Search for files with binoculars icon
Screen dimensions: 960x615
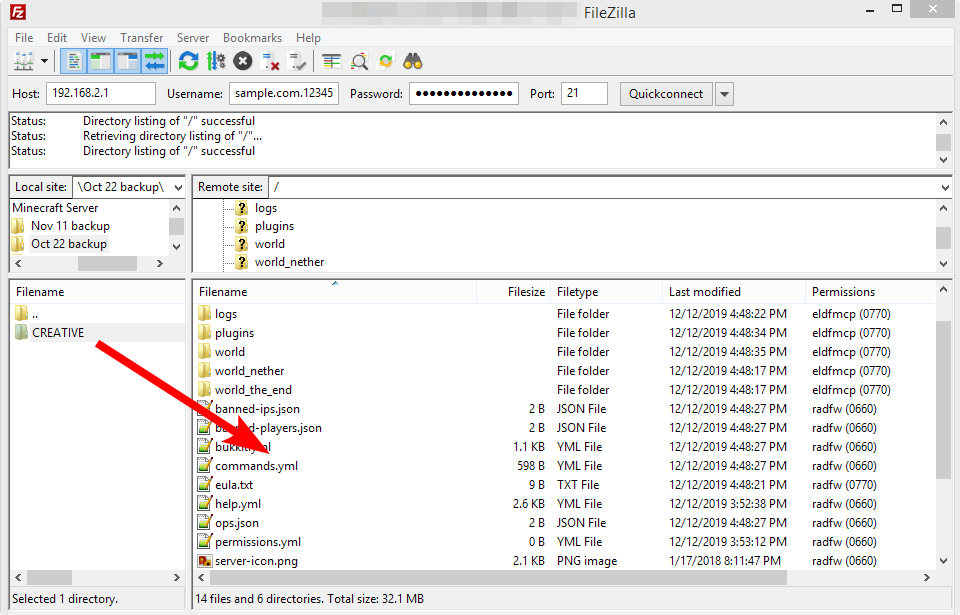click(x=413, y=61)
